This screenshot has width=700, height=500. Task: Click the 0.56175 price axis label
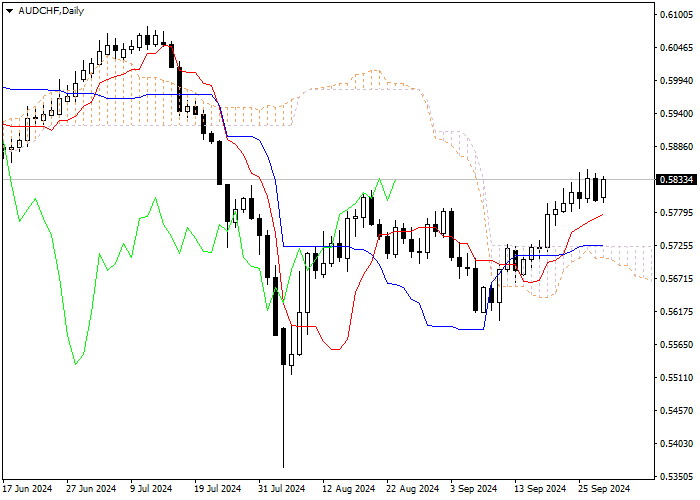[x=676, y=312]
